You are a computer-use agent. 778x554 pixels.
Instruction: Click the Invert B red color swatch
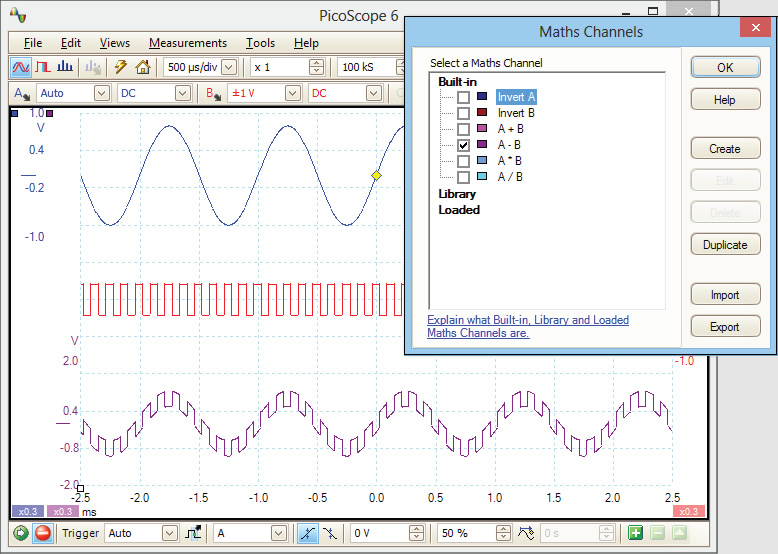pyautogui.click(x=482, y=112)
